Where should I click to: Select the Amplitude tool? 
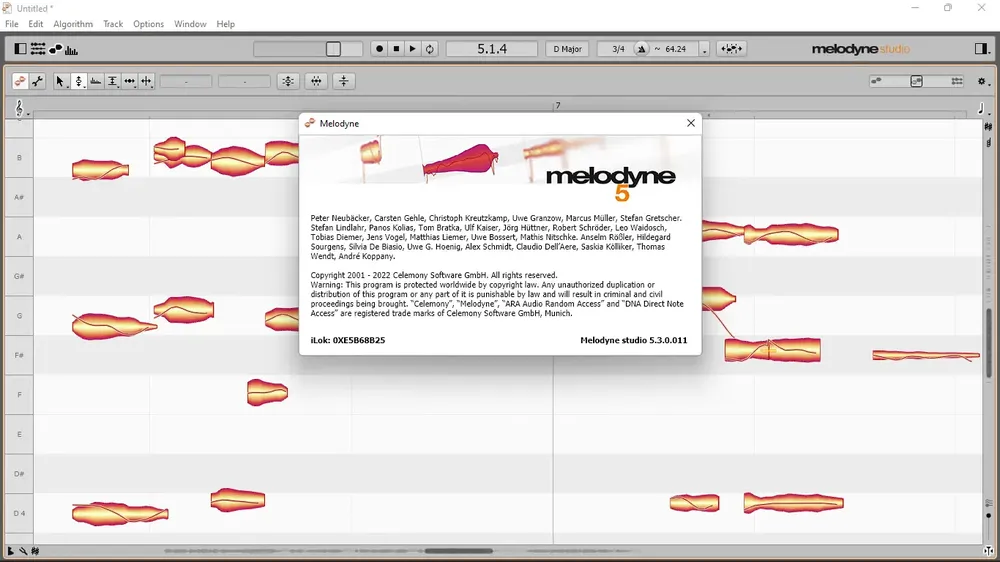(113, 81)
